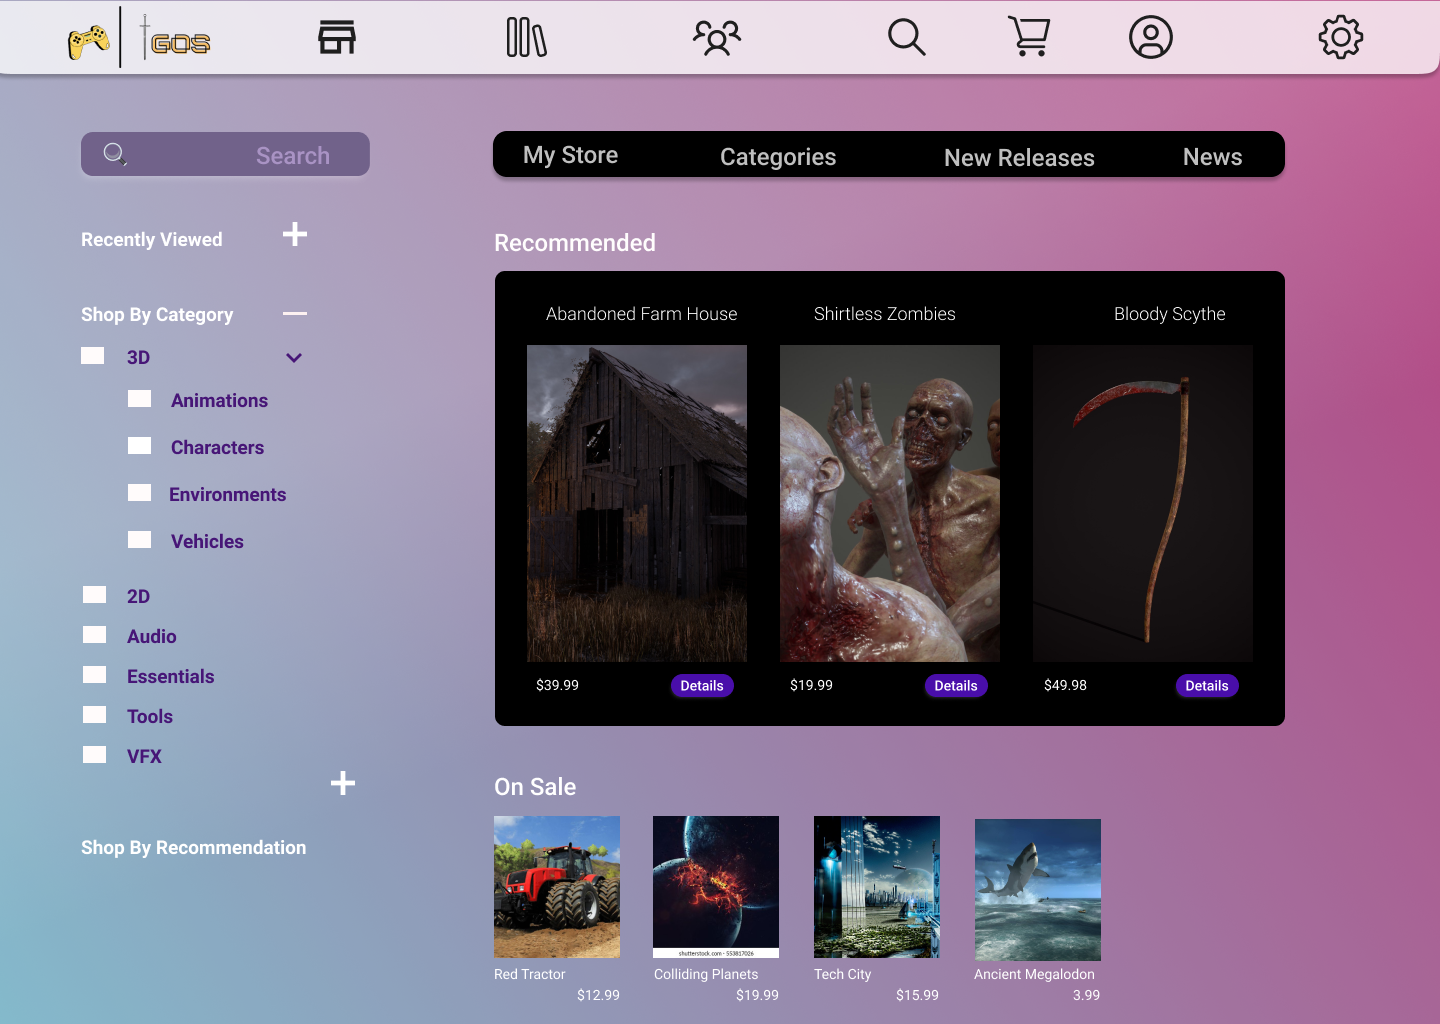This screenshot has height=1024, width=1440.
Task: Click the magnifier inside search box
Action: click(x=115, y=154)
